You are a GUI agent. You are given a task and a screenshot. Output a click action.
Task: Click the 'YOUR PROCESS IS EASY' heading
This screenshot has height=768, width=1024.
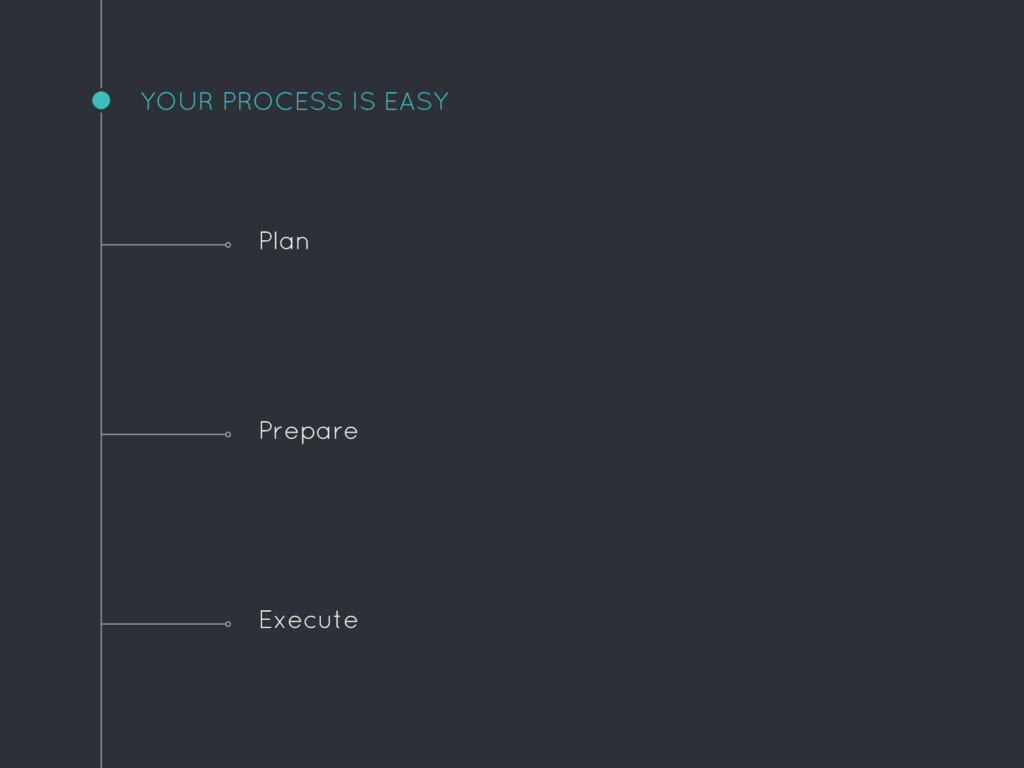pos(295,101)
